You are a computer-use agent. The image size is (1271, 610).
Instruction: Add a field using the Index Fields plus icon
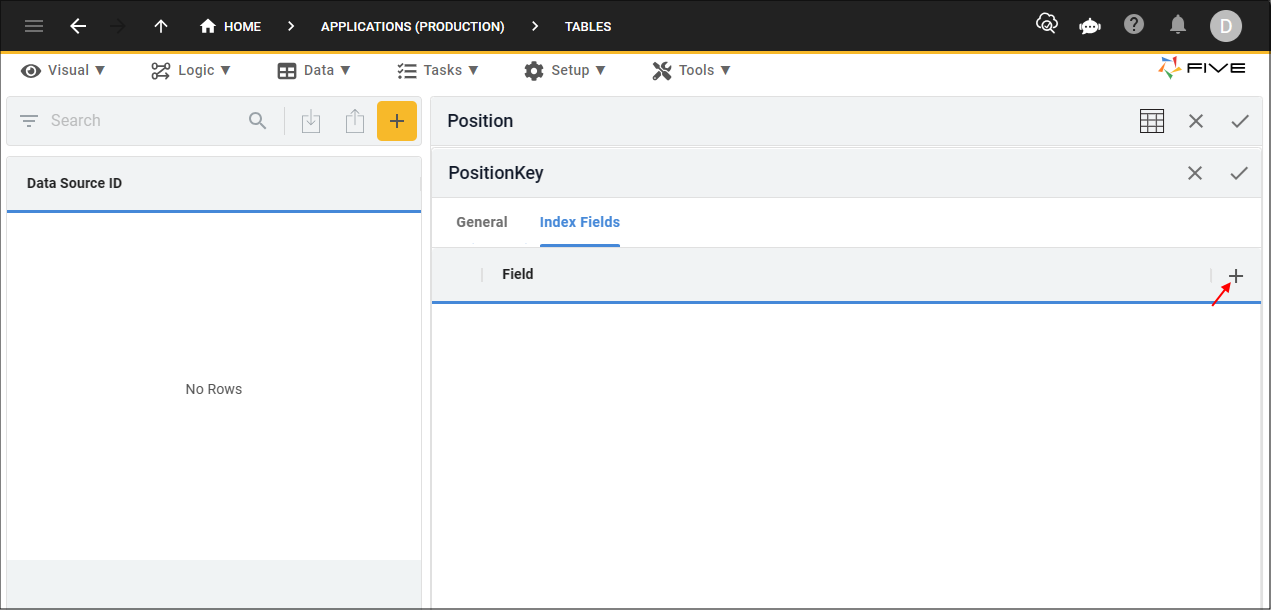1236,274
